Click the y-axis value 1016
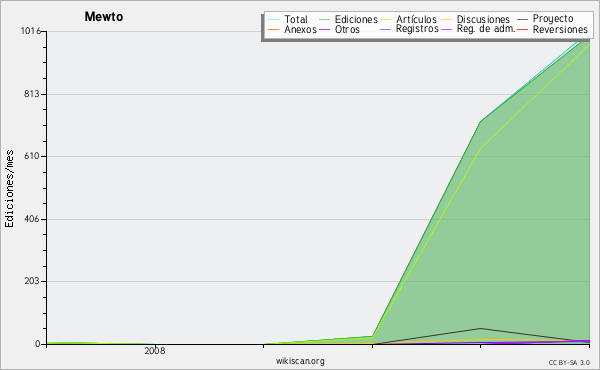The image size is (600, 370). click(x=30, y=31)
